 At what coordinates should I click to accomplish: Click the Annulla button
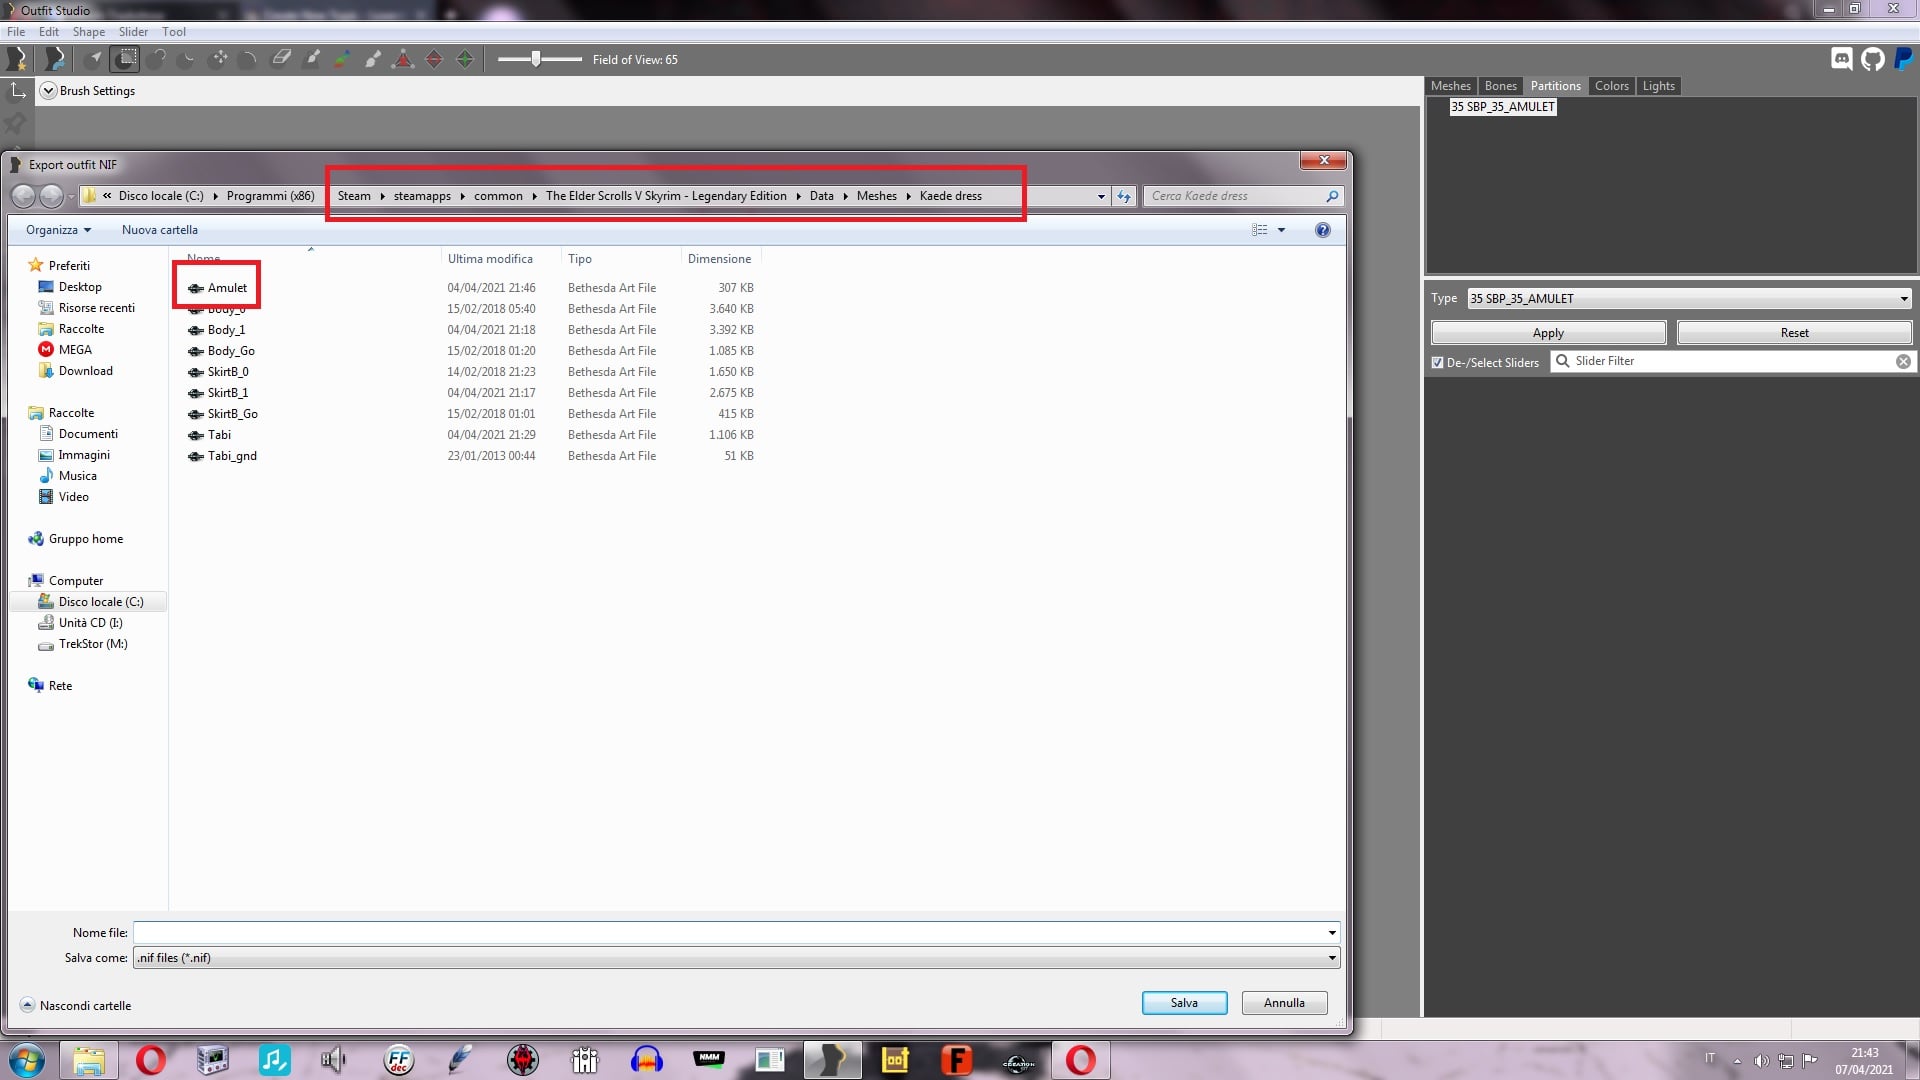click(x=1284, y=1003)
